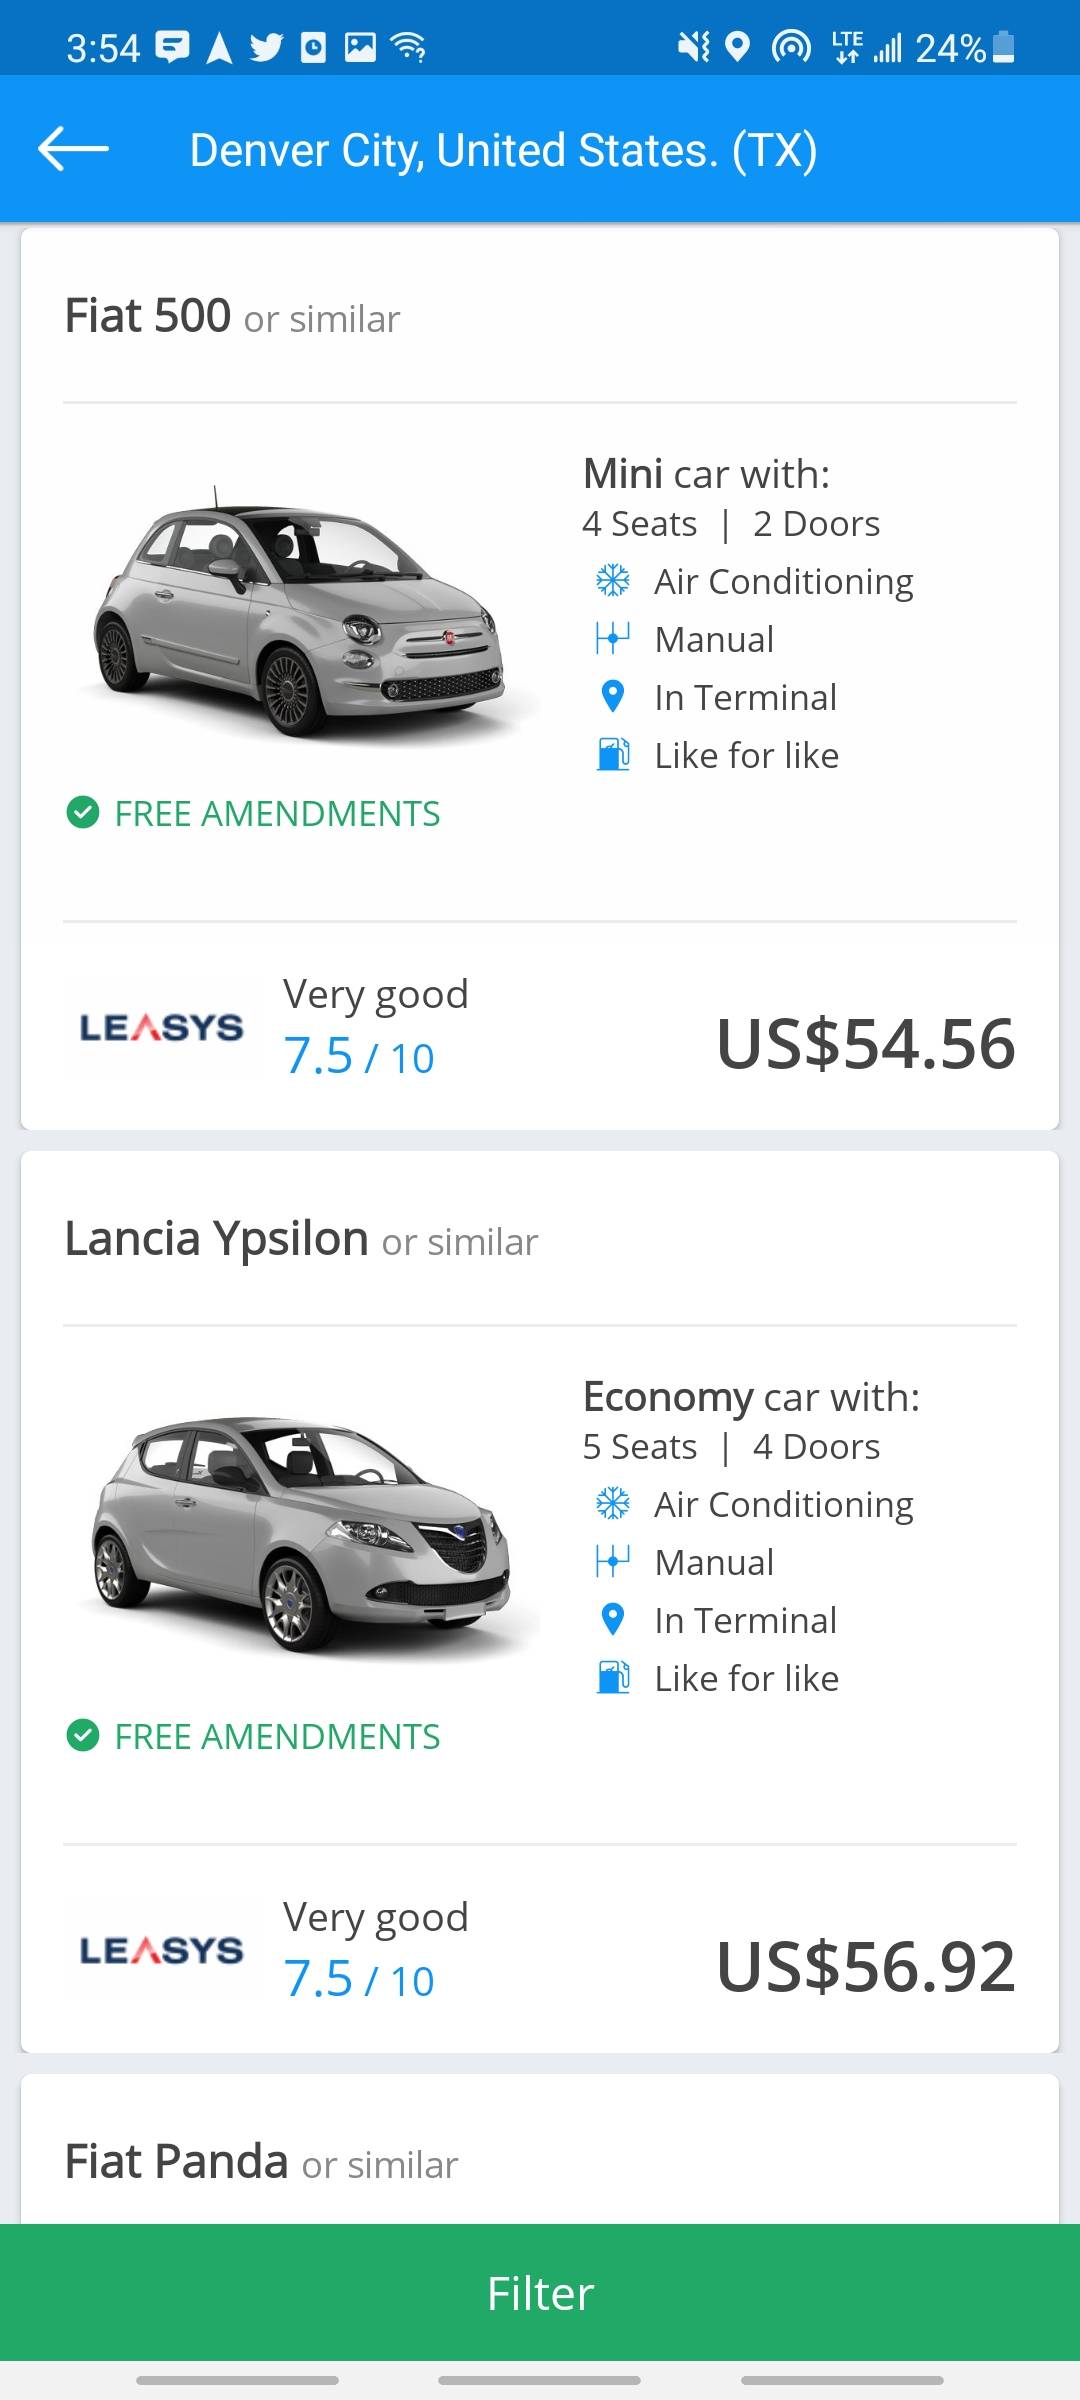
Task: Tap the Lancia Ypsilon or similar title
Action: (301, 1239)
